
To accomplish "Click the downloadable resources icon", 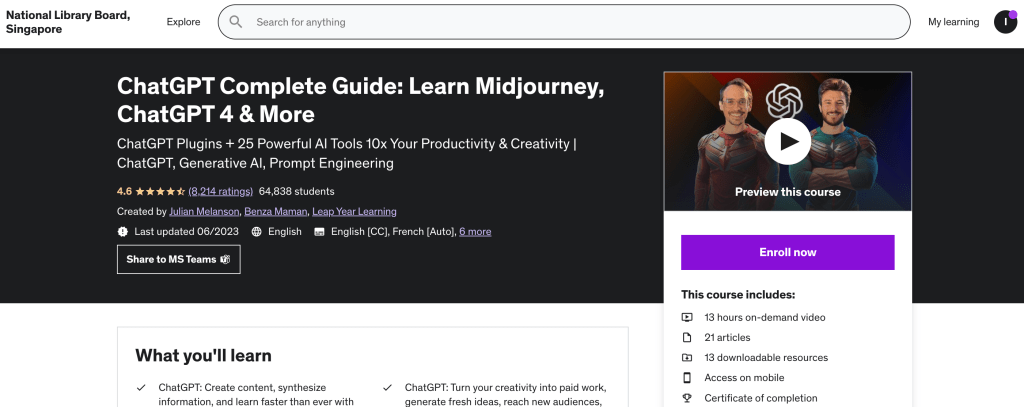I will (687, 357).
